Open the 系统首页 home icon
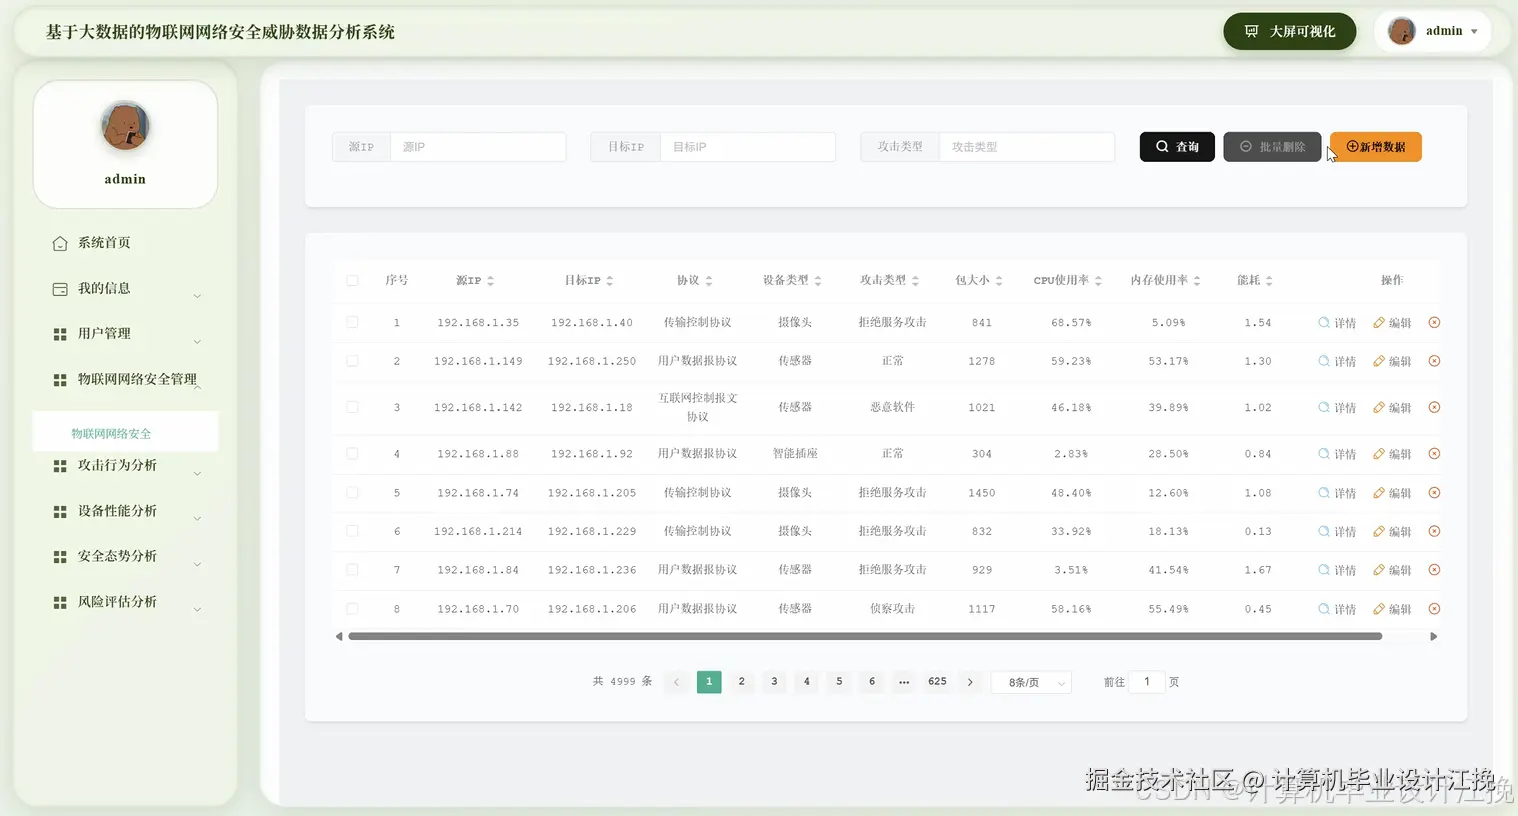This screenshot has height=816, width=1518. [x=60, y=243]
